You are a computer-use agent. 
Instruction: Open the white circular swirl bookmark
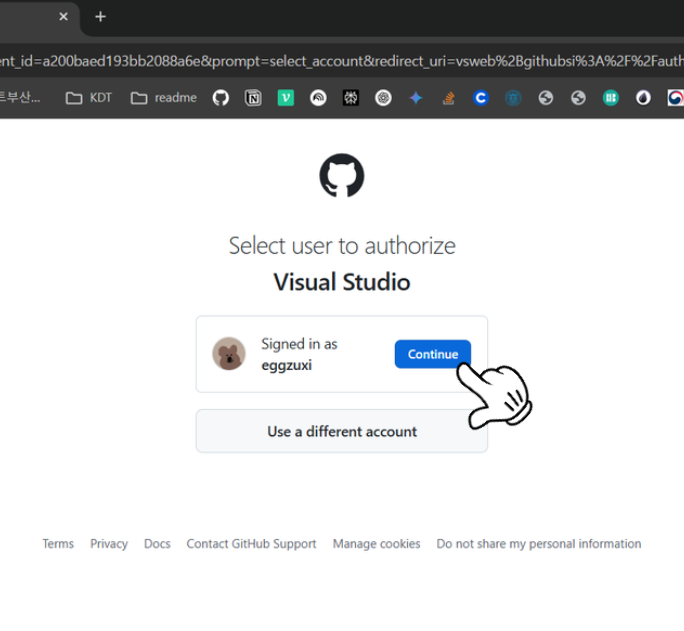tap(318, 98)
